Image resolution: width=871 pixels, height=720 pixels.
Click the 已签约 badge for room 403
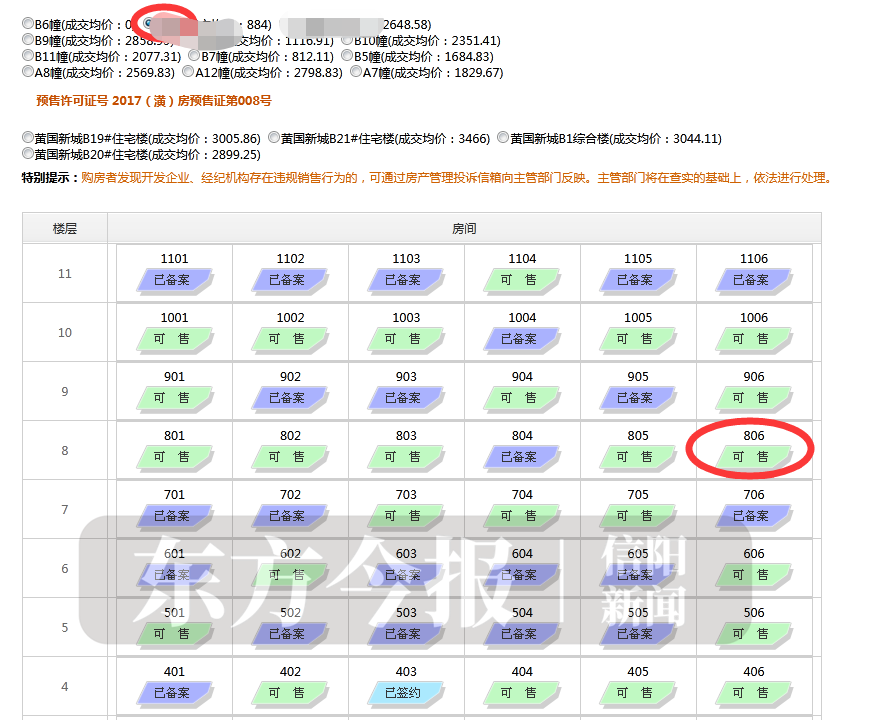click(x=405, y=693)
